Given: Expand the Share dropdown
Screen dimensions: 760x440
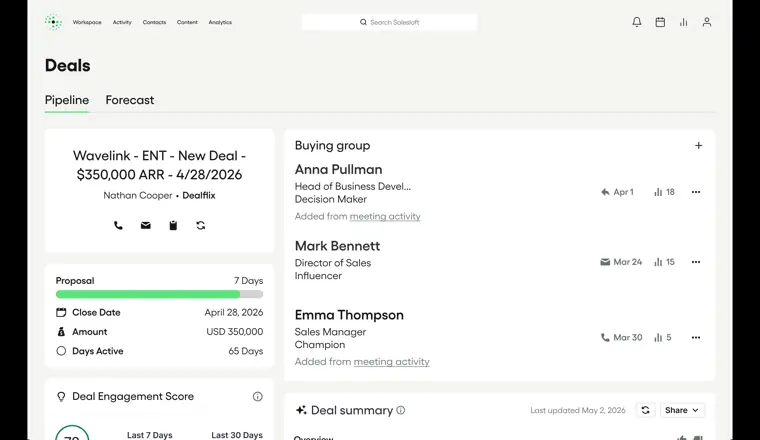Looking at the screenshot, I should click(x=682, y=410).
